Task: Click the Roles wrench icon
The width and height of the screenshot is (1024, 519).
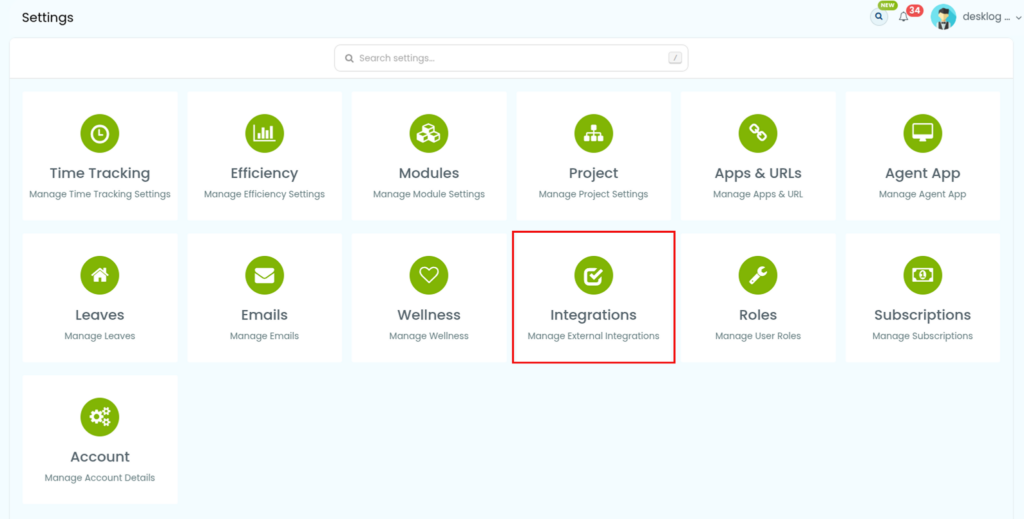Action: [x=758, y=275]
